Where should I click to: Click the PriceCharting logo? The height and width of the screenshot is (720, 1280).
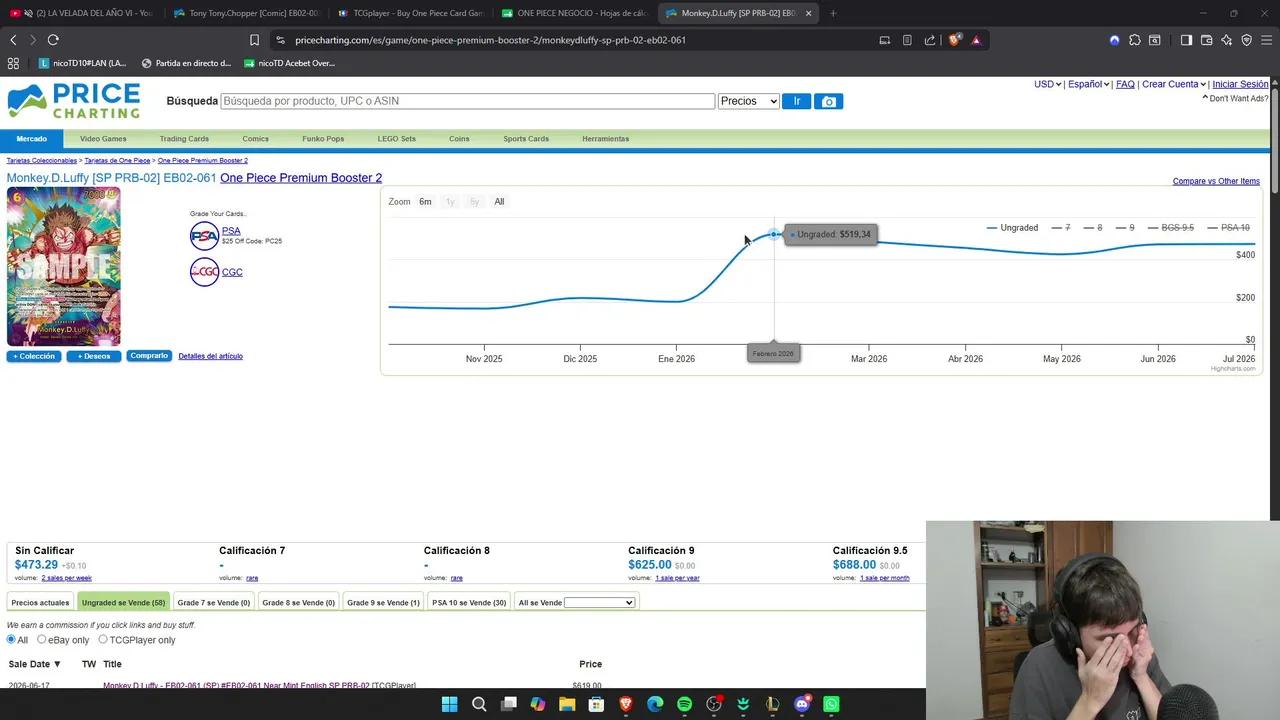[x=74, y=101]
